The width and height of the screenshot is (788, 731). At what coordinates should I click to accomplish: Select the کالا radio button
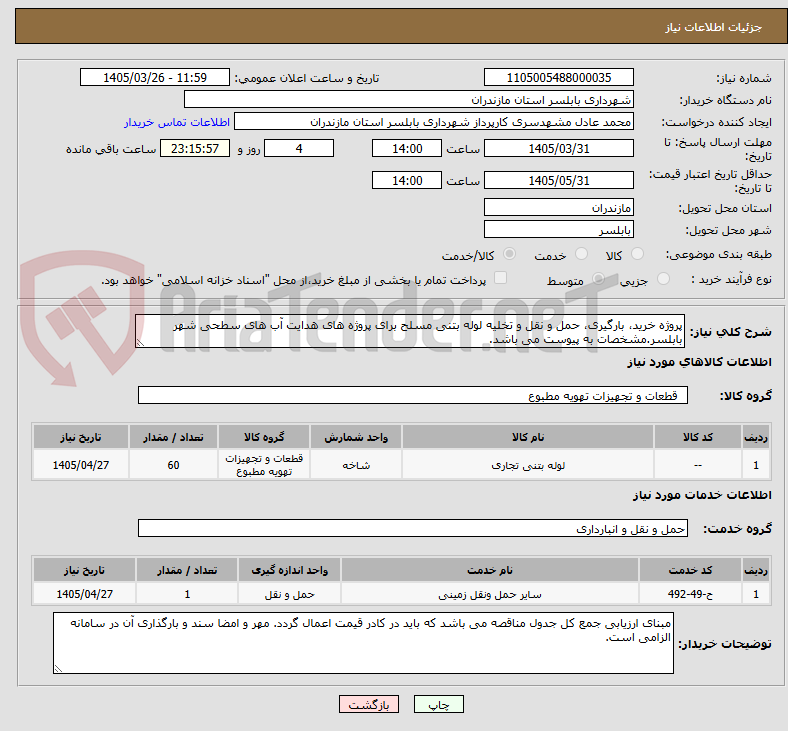point(637,254)
